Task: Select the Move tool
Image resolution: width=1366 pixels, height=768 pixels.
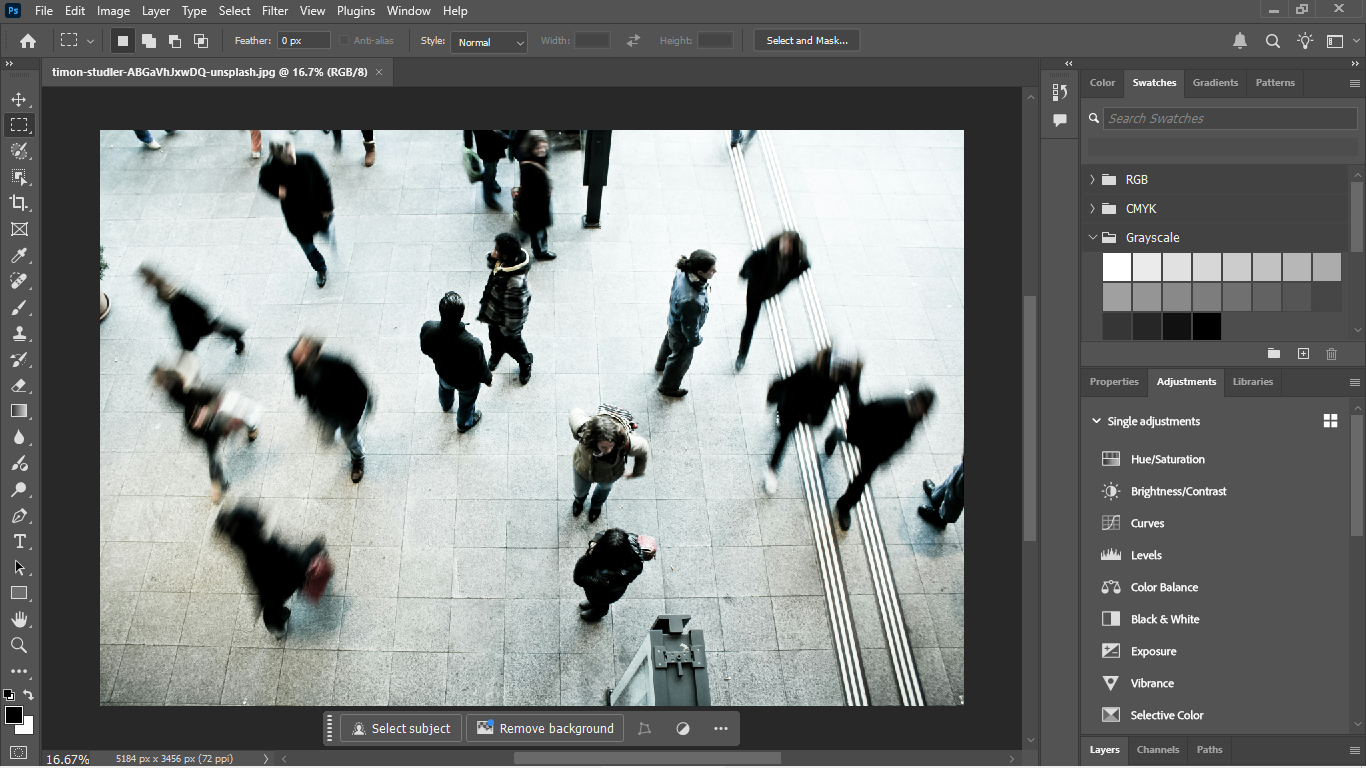Action: (x=19, y=99)
